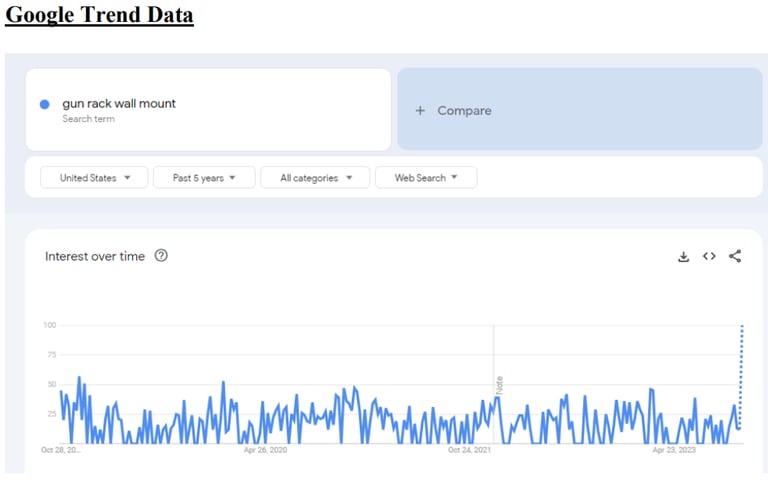Open help for Interest over time
Viewport: 768px width, 500px height.
pos(161,256)
